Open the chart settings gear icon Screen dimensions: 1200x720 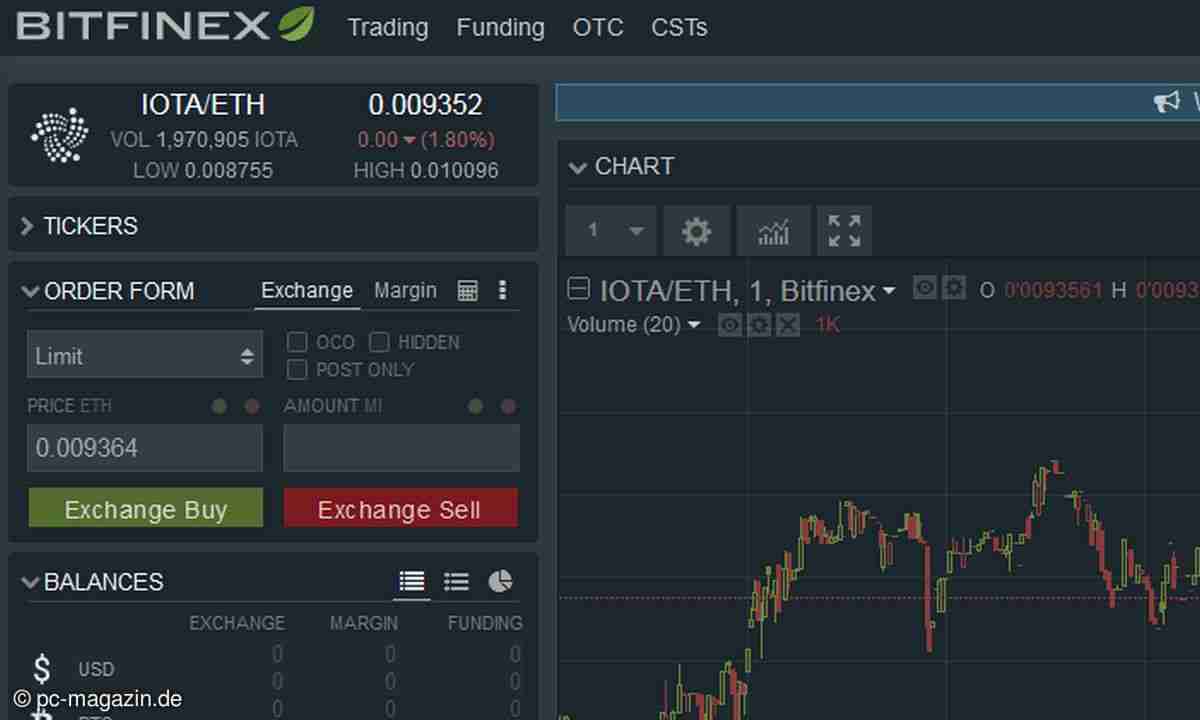(x=697, y=230)
